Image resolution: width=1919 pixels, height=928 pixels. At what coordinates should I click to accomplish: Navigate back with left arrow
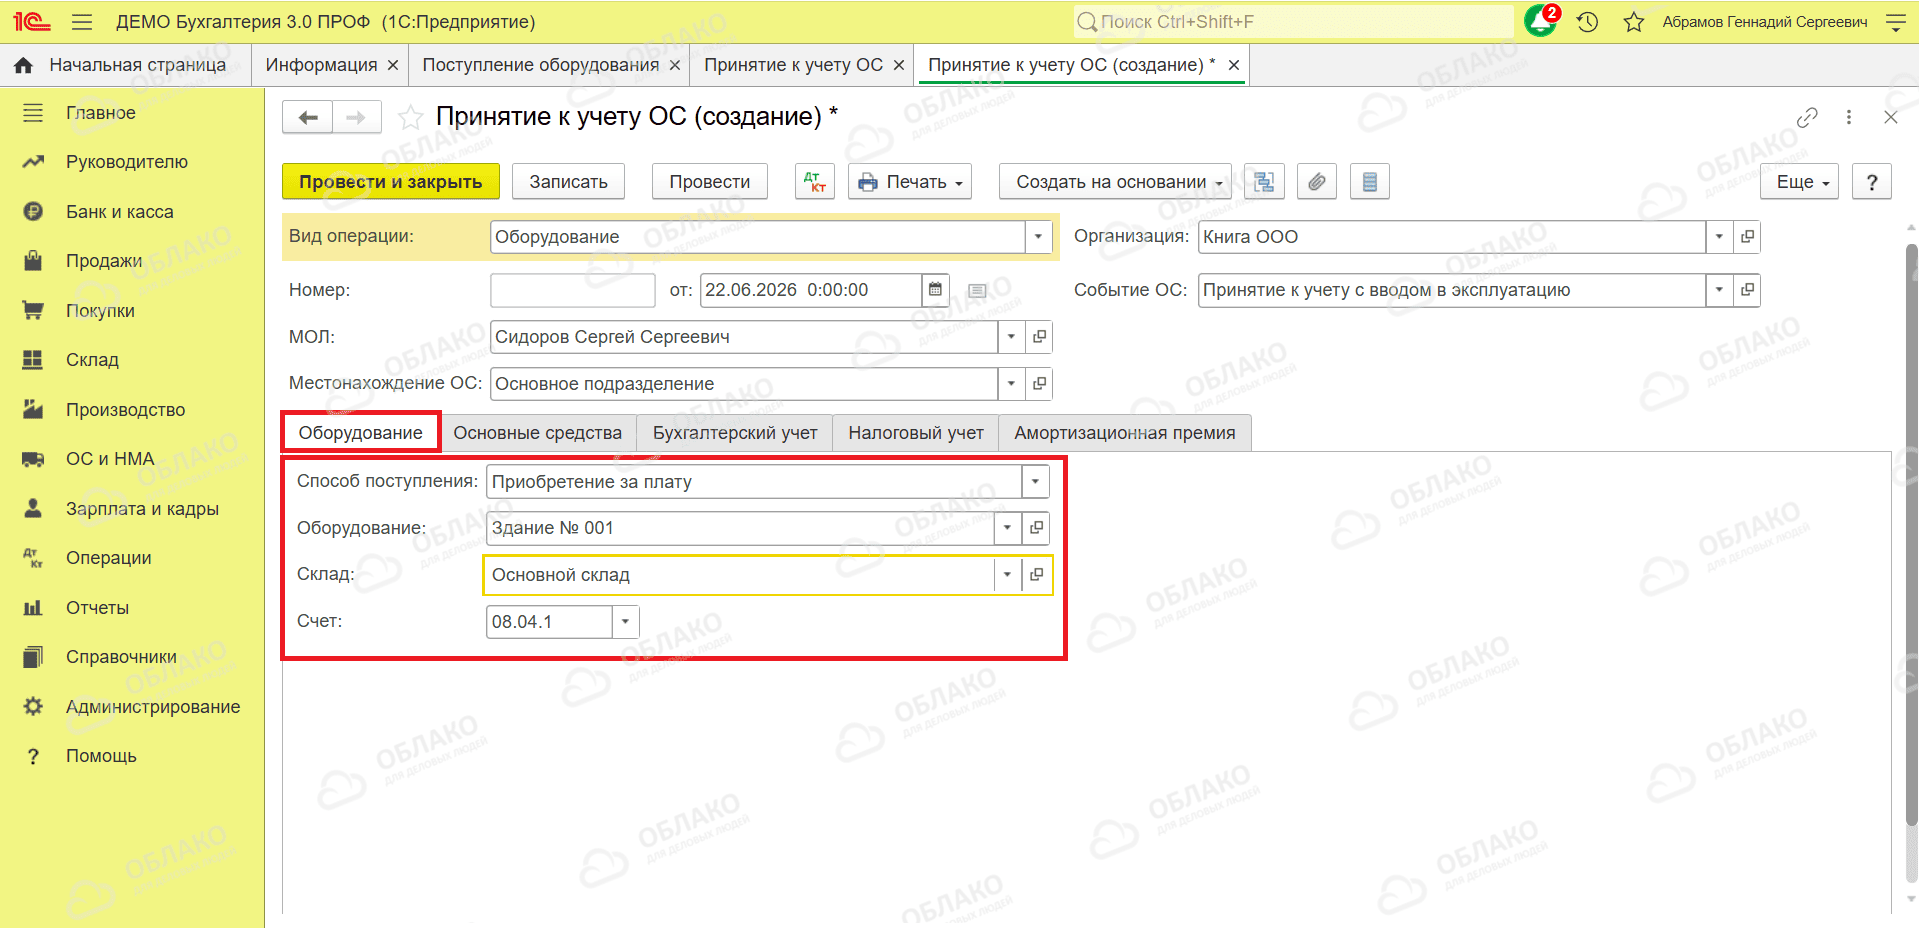[308, 117]
